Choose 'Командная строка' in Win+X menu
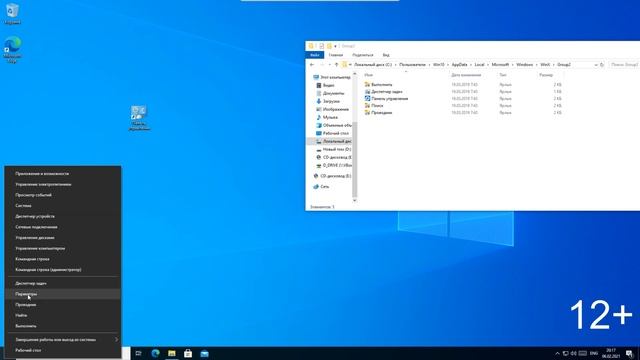This screenshot has width=640, height=360. click(x=63, y=259)
